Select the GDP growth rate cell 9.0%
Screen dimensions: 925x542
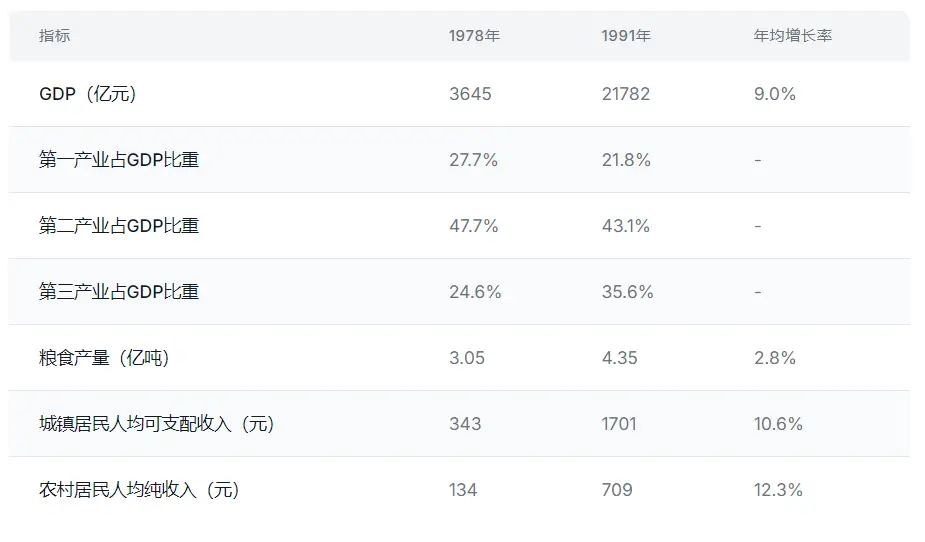[775, 94]
